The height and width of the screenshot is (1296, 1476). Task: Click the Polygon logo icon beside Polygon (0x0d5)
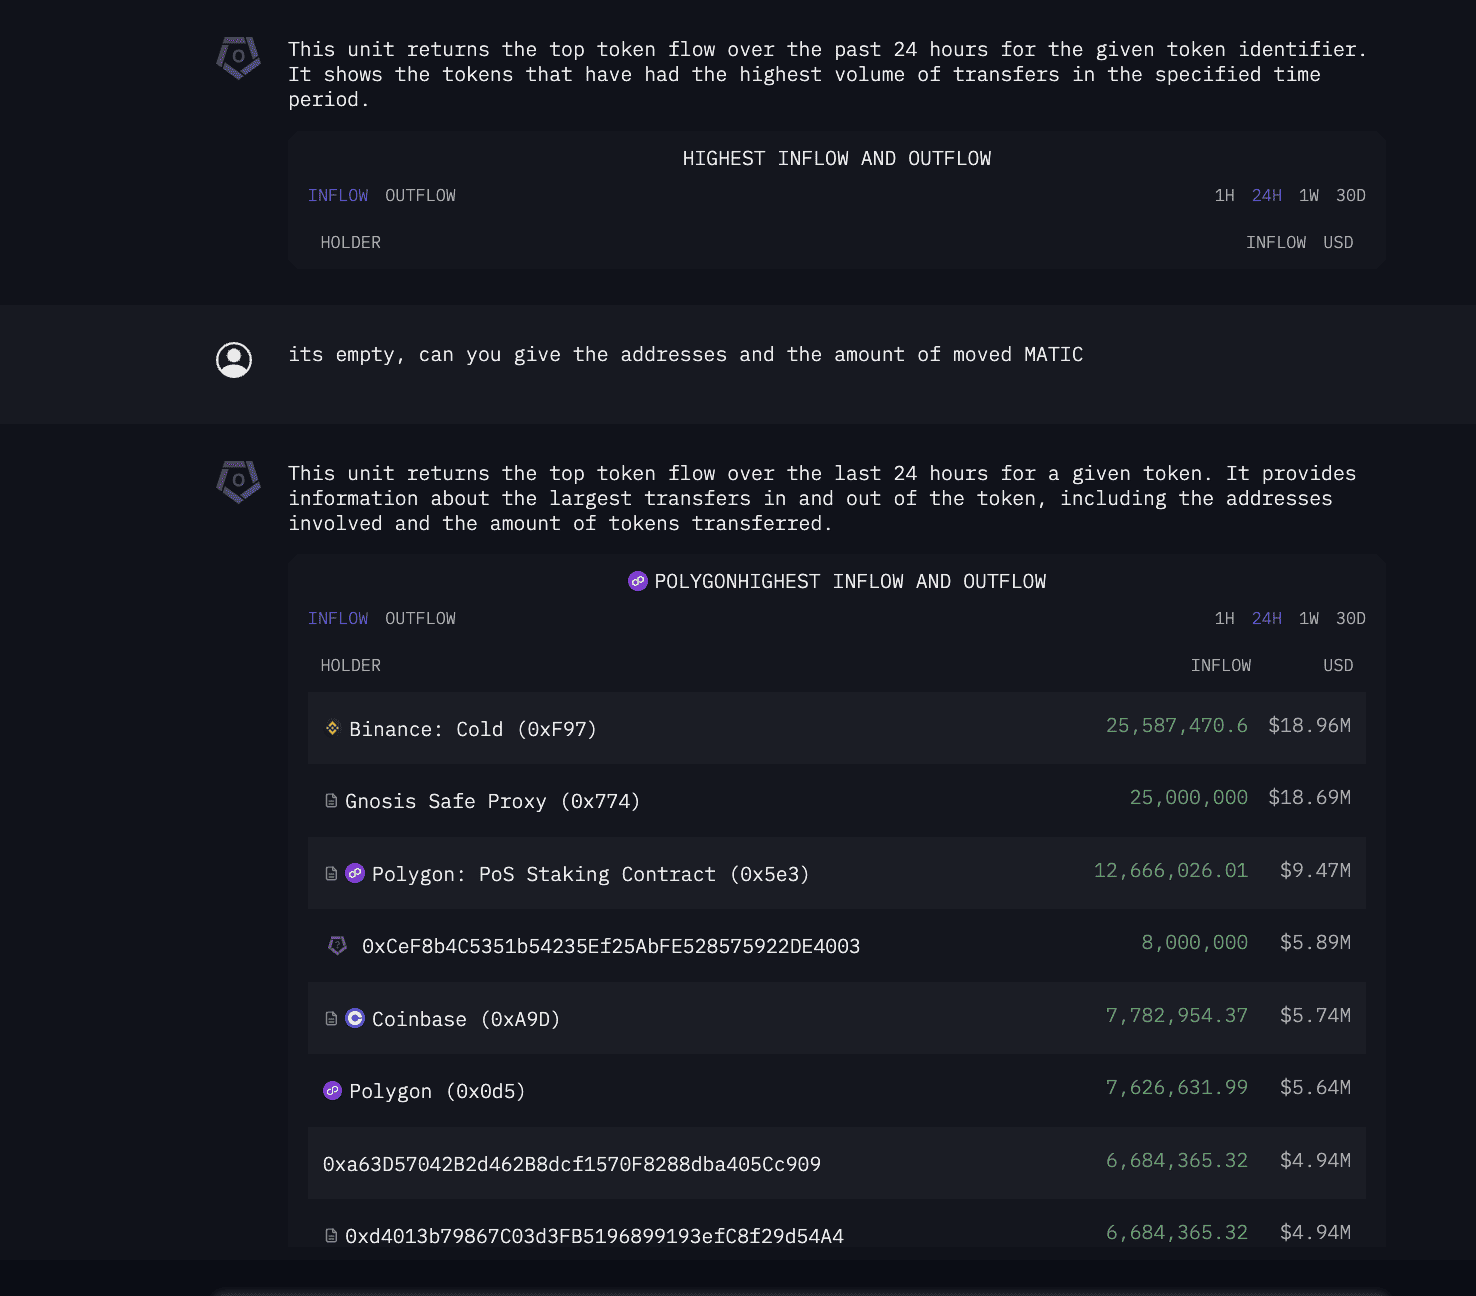332,1090
